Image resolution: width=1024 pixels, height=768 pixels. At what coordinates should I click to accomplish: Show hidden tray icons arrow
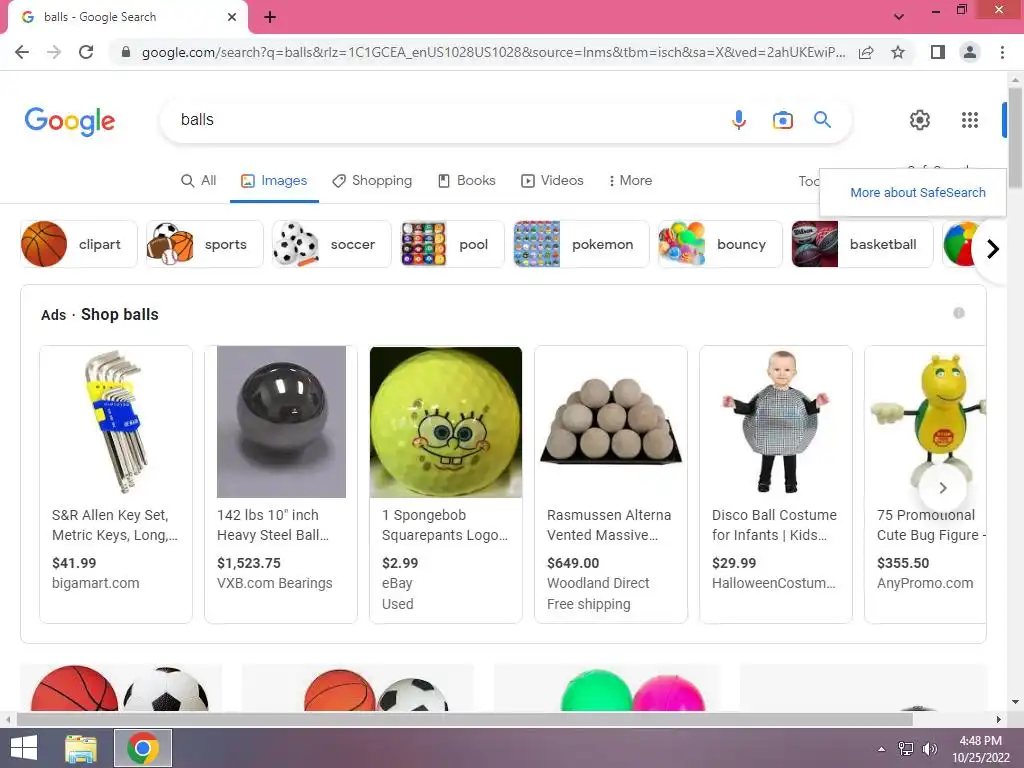tap(881, 749)
